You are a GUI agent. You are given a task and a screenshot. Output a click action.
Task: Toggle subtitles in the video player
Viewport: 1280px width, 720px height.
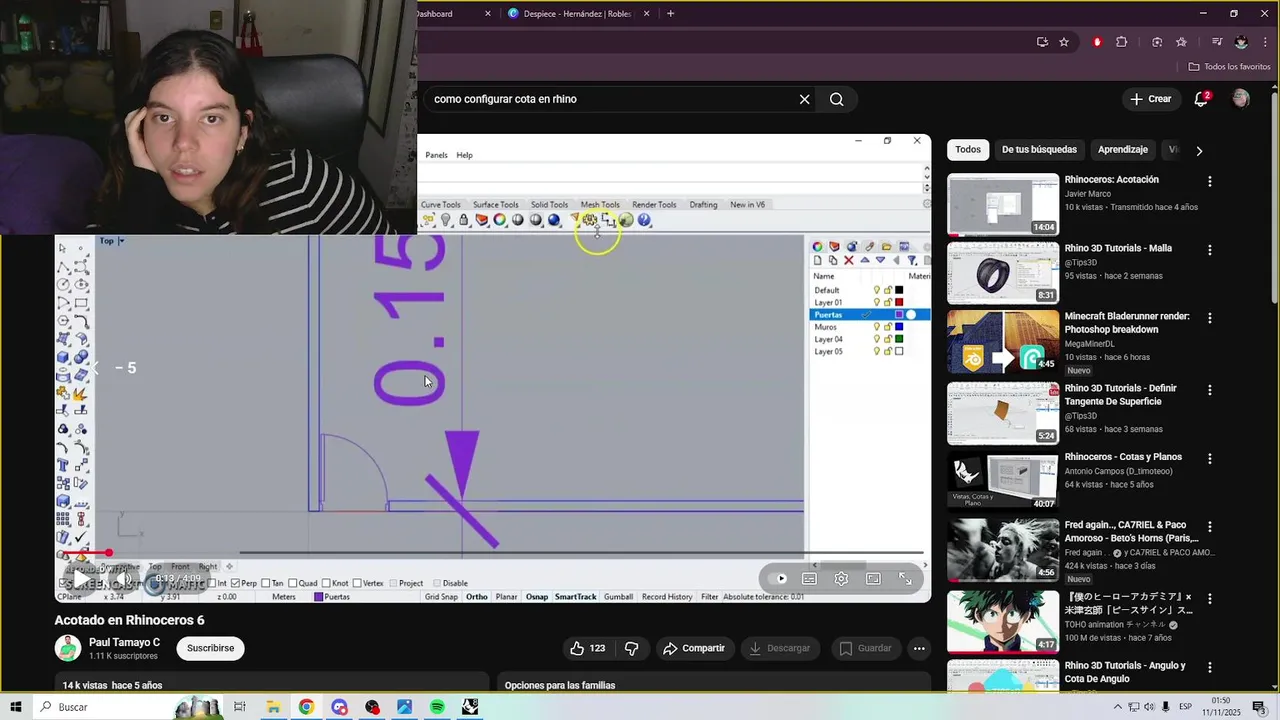point(809,578)
